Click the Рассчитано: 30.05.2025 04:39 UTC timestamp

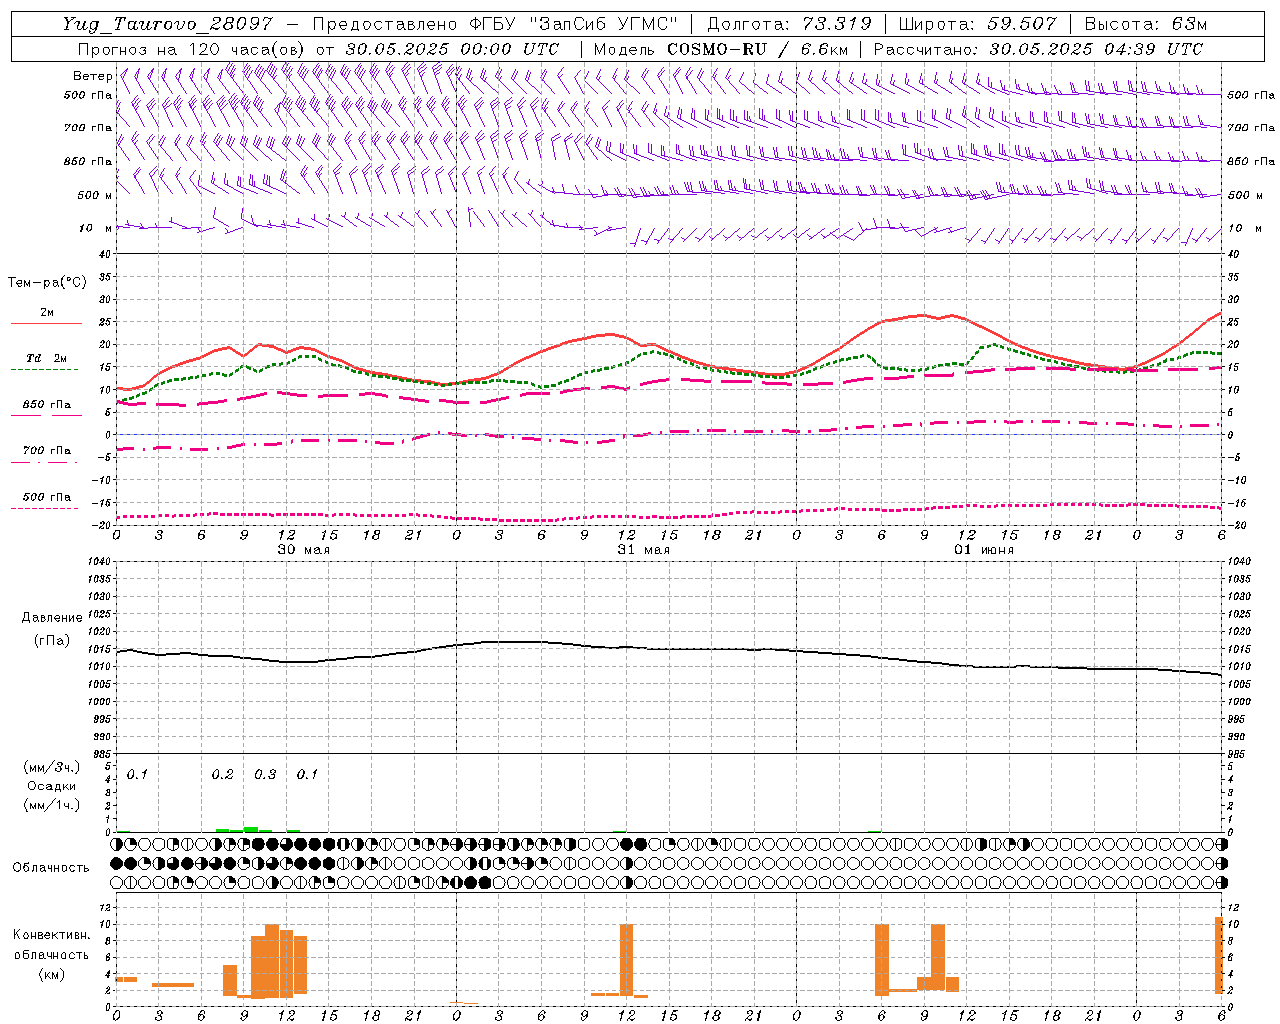click(1038, 49)
